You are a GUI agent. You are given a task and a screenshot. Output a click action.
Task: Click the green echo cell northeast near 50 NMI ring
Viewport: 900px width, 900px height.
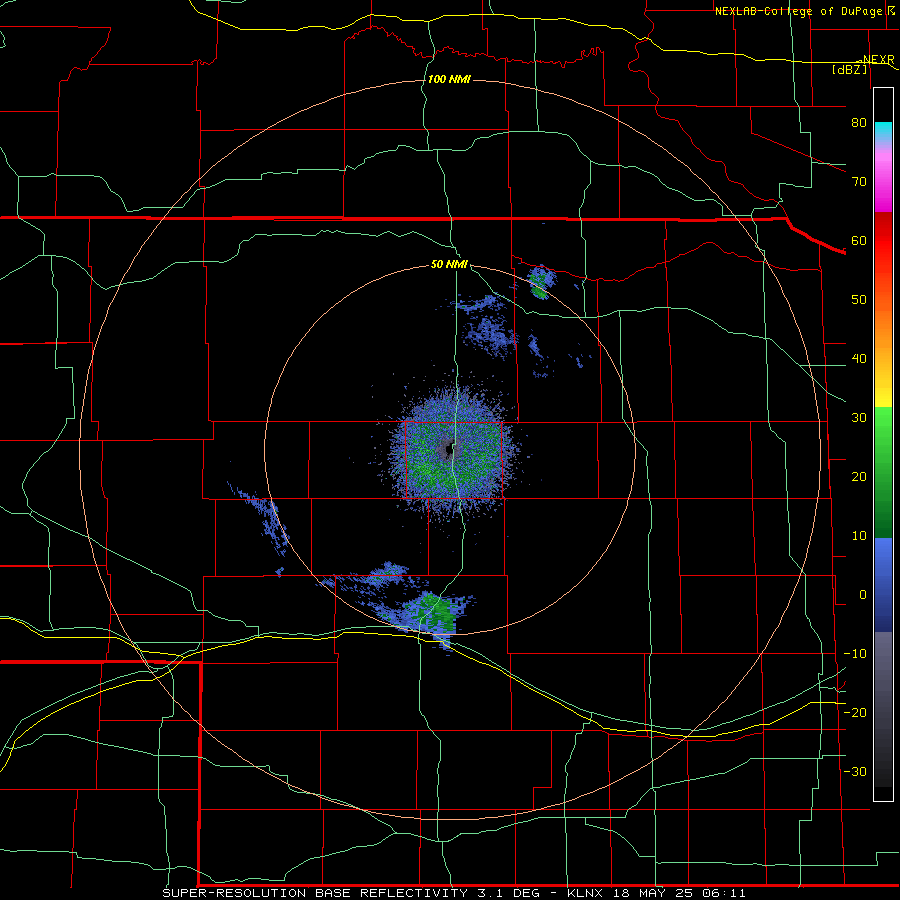point(540,285)
